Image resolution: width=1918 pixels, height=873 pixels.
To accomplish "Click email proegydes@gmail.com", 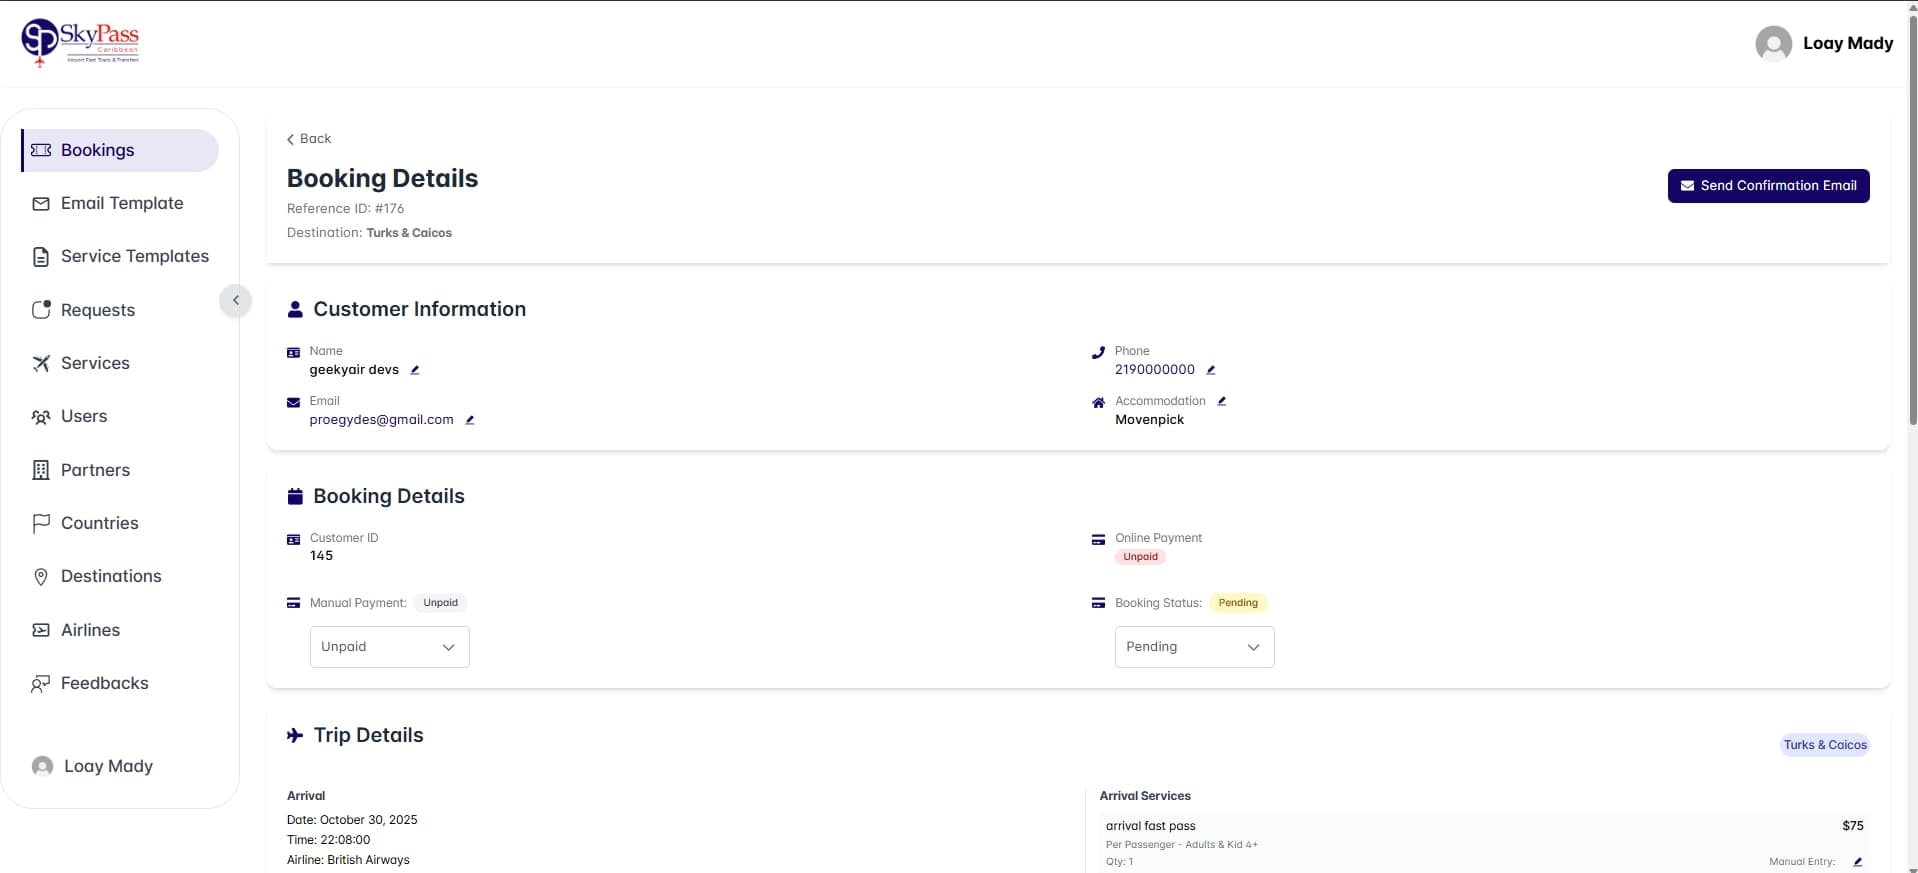I will click(381, 420).
